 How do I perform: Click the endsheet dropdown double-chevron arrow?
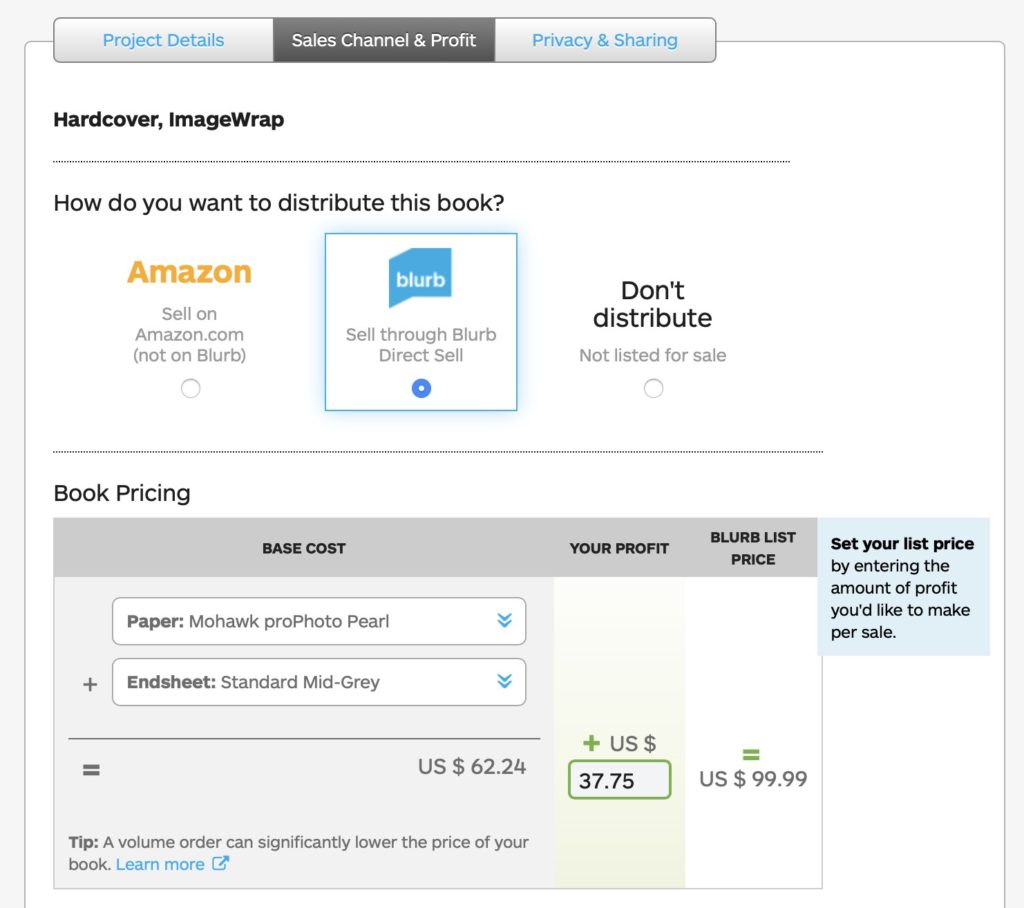tap(504, 681)
